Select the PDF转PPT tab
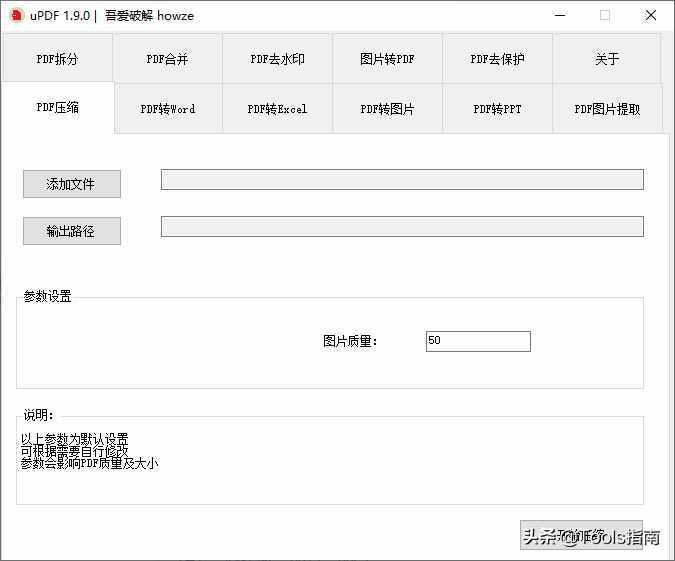Viewport: 675px width, 561px height. point(497,109)
